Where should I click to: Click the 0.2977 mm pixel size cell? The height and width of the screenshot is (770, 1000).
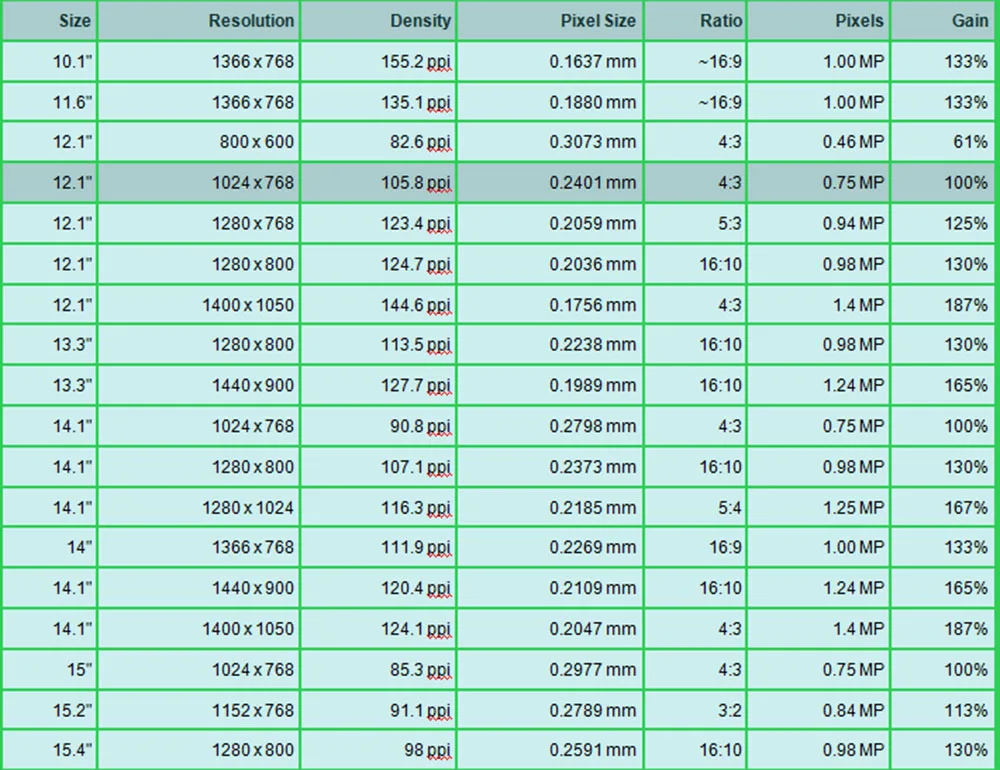[550, 670]
